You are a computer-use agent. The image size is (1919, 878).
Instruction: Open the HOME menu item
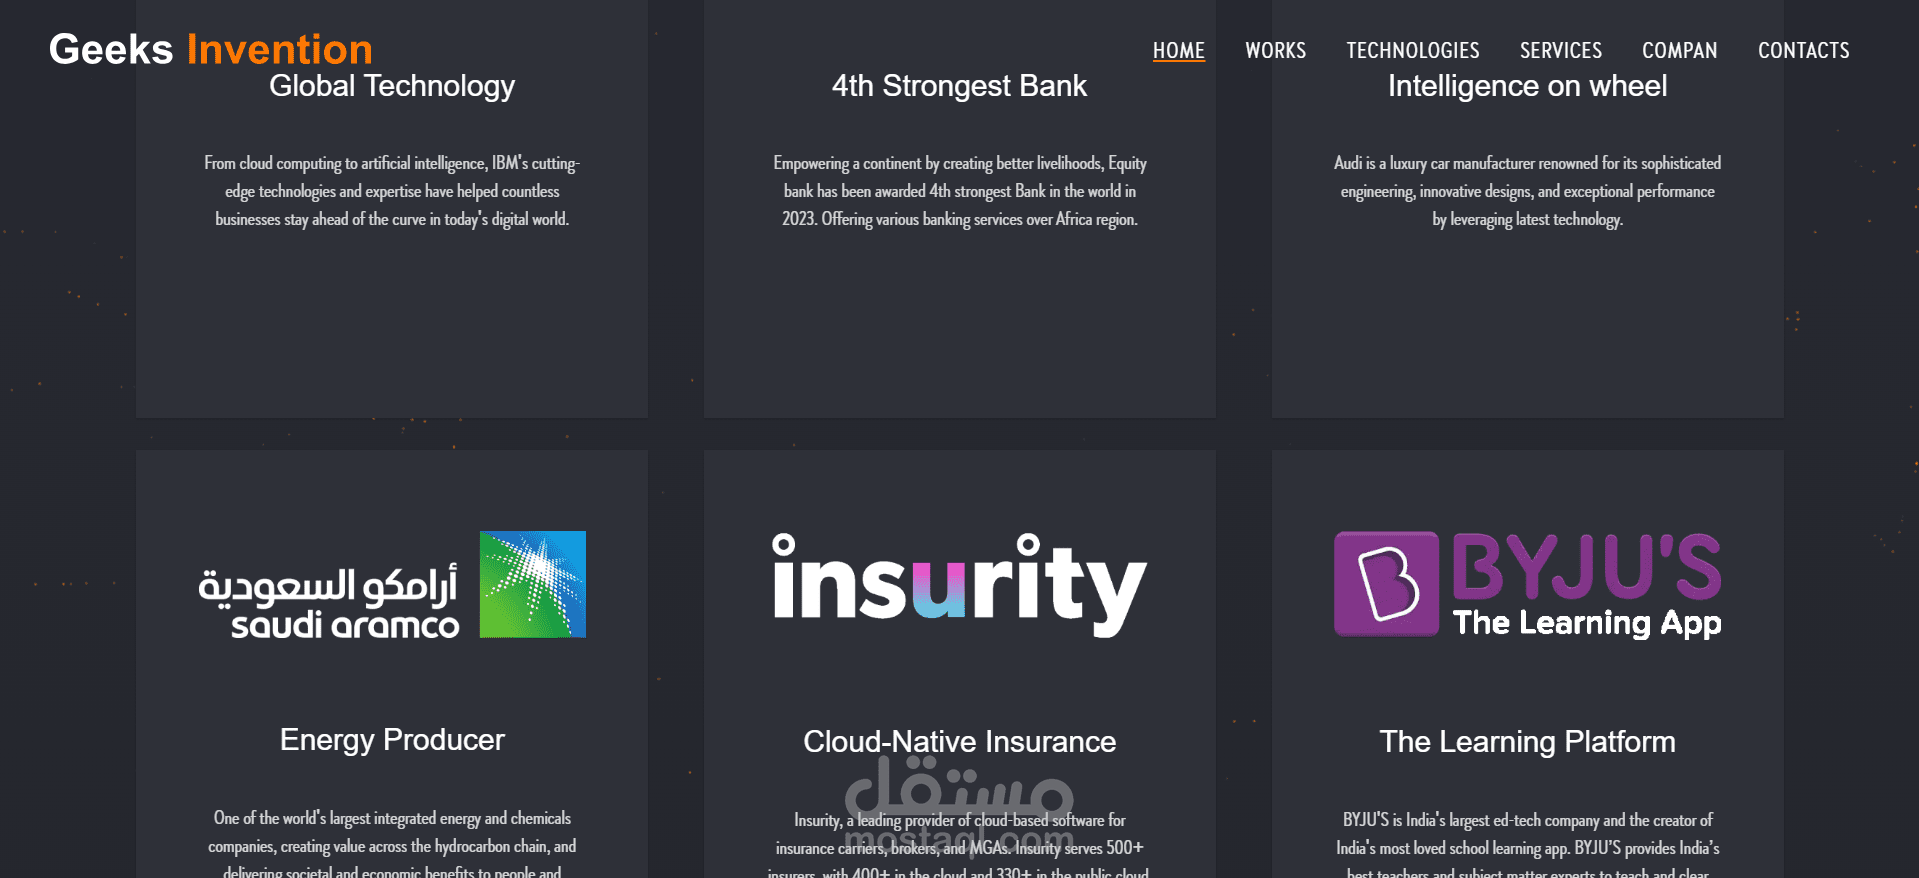click(x=1178, y=50)
